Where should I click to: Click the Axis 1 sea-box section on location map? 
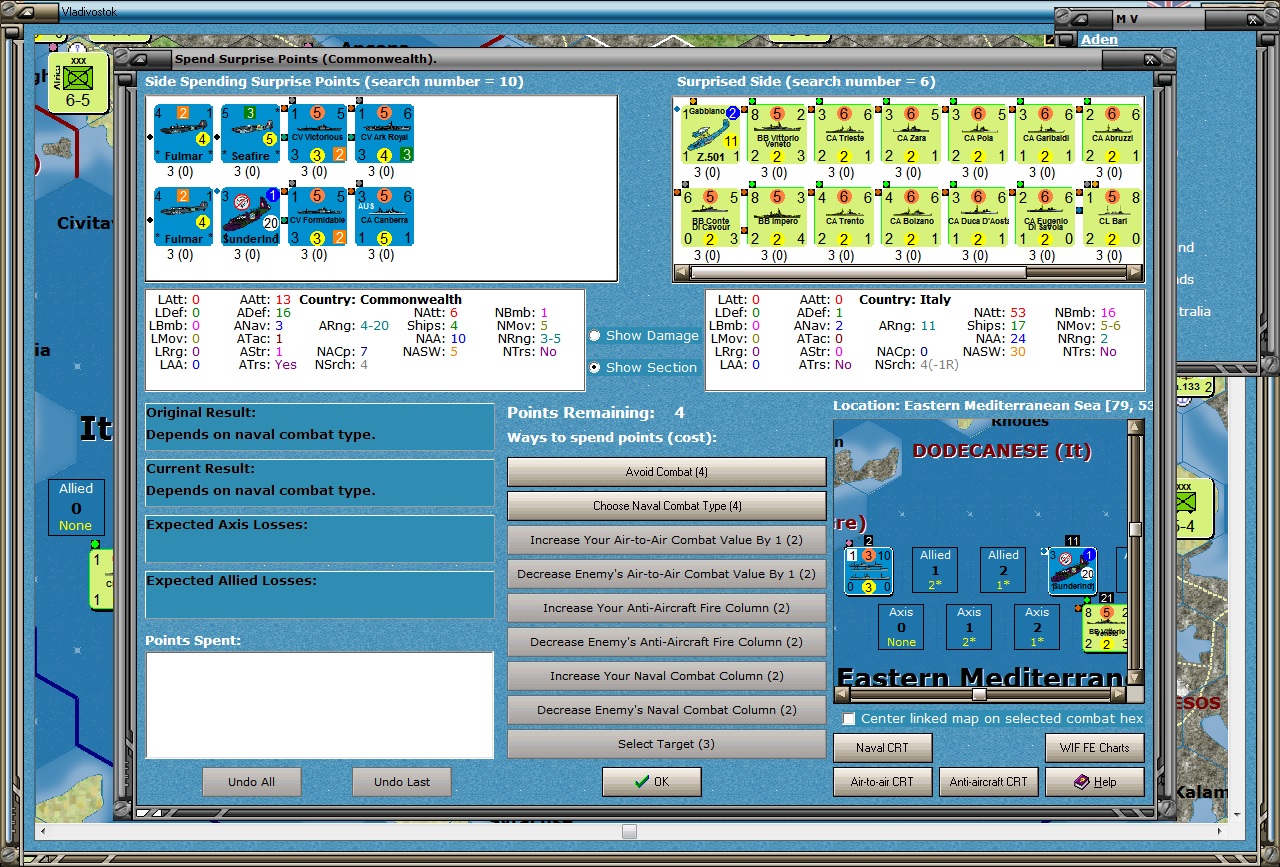(969, 627)
